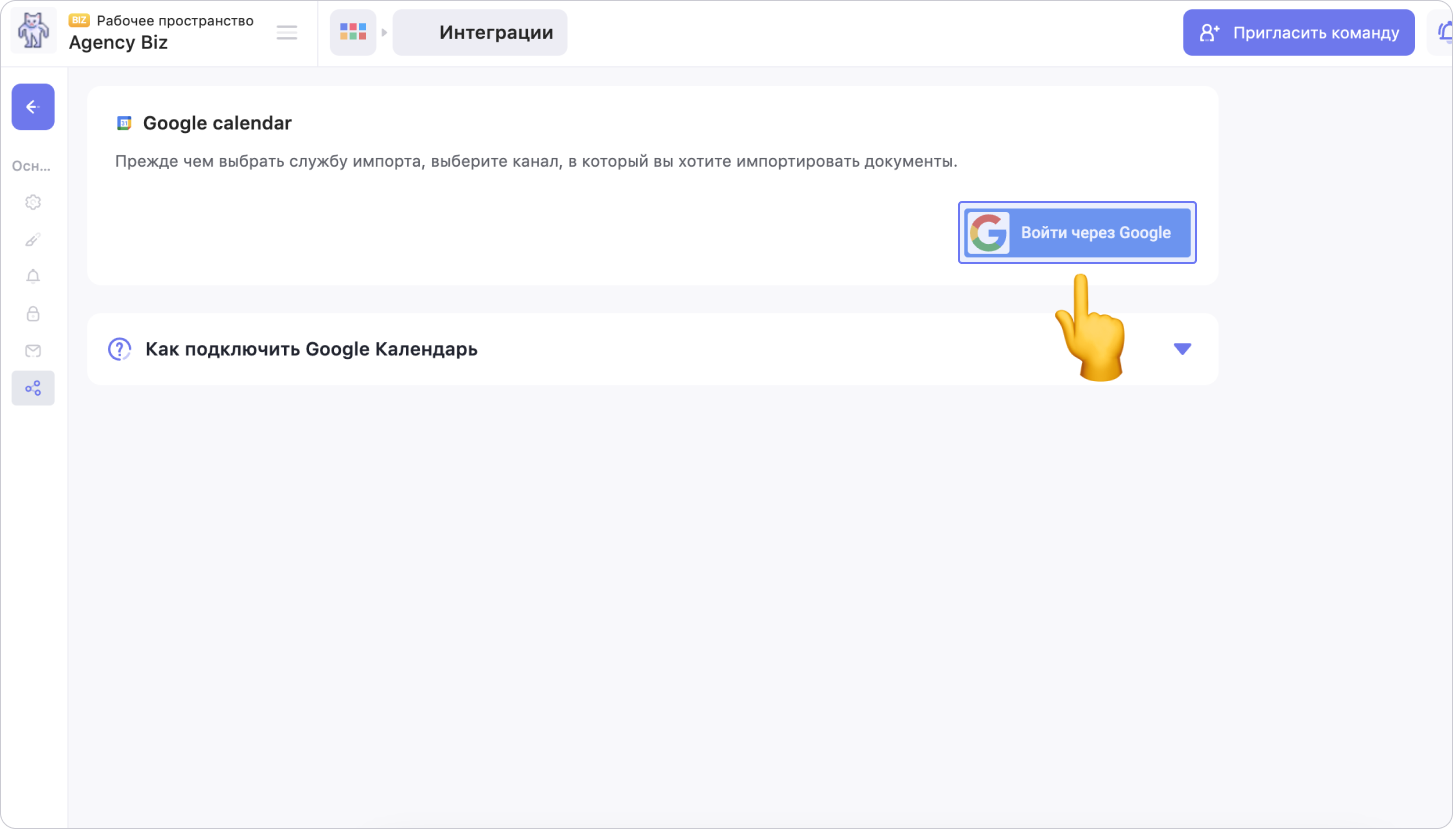Click the question mark help icon
The height and width of the screenshot is (829, 1453).
click(120, 349)
